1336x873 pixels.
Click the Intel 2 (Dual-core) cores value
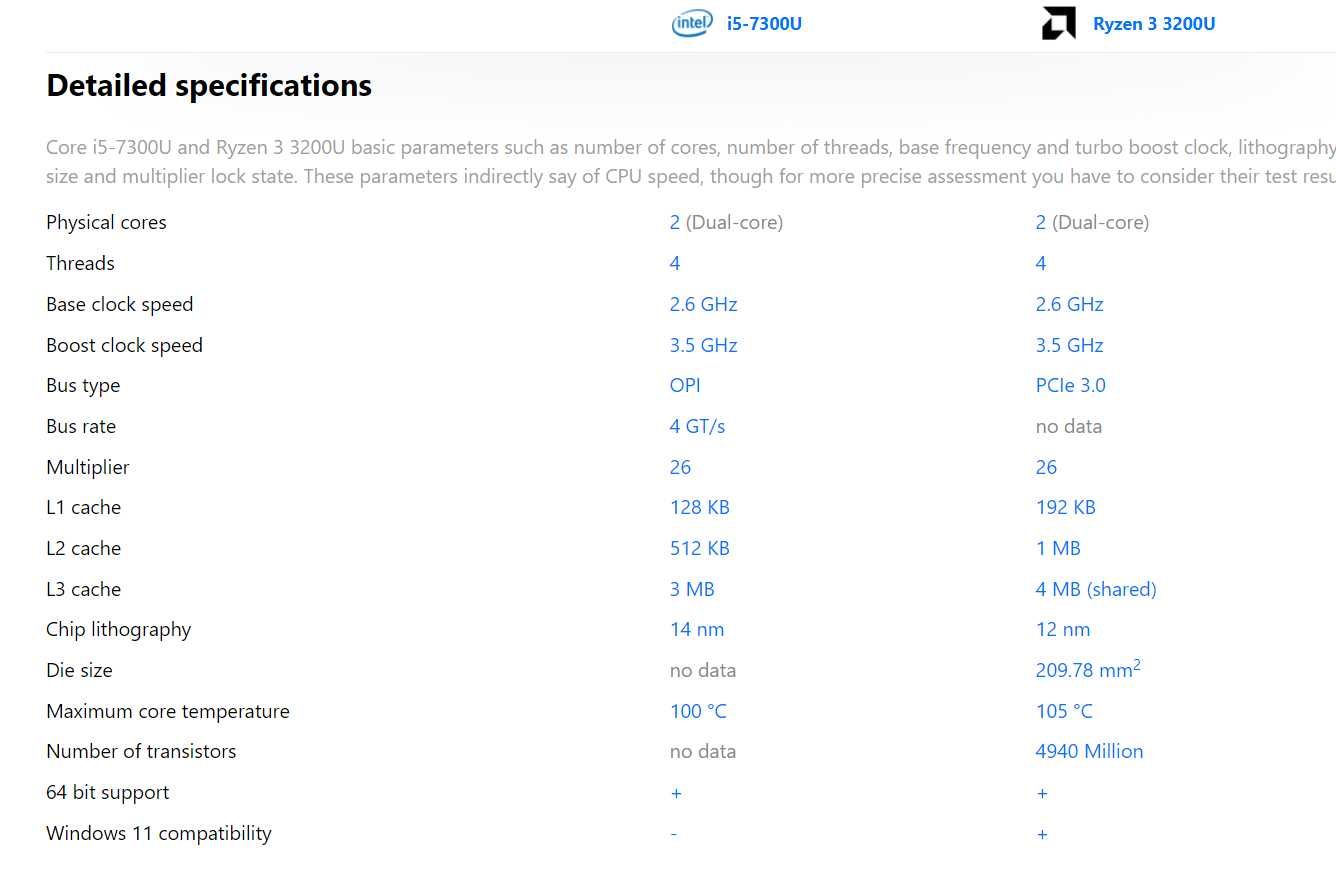(x=726, y=222)
